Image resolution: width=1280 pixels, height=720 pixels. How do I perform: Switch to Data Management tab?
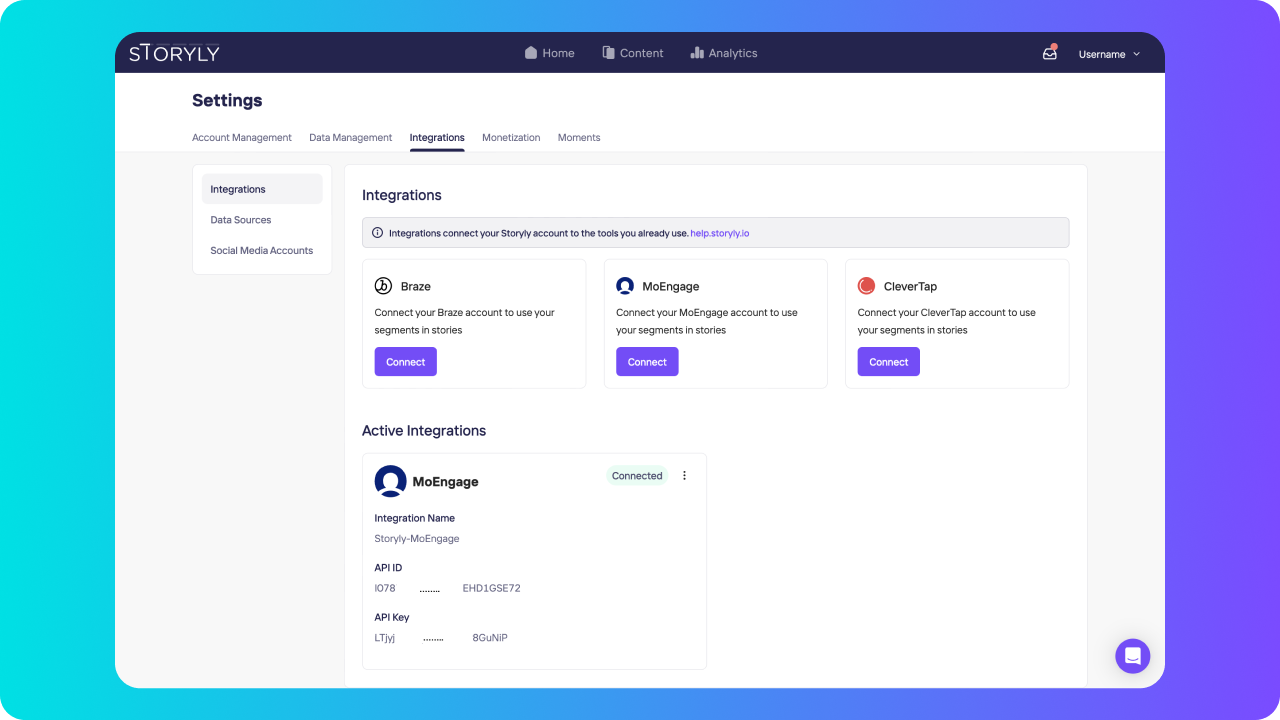click(351, 138)
